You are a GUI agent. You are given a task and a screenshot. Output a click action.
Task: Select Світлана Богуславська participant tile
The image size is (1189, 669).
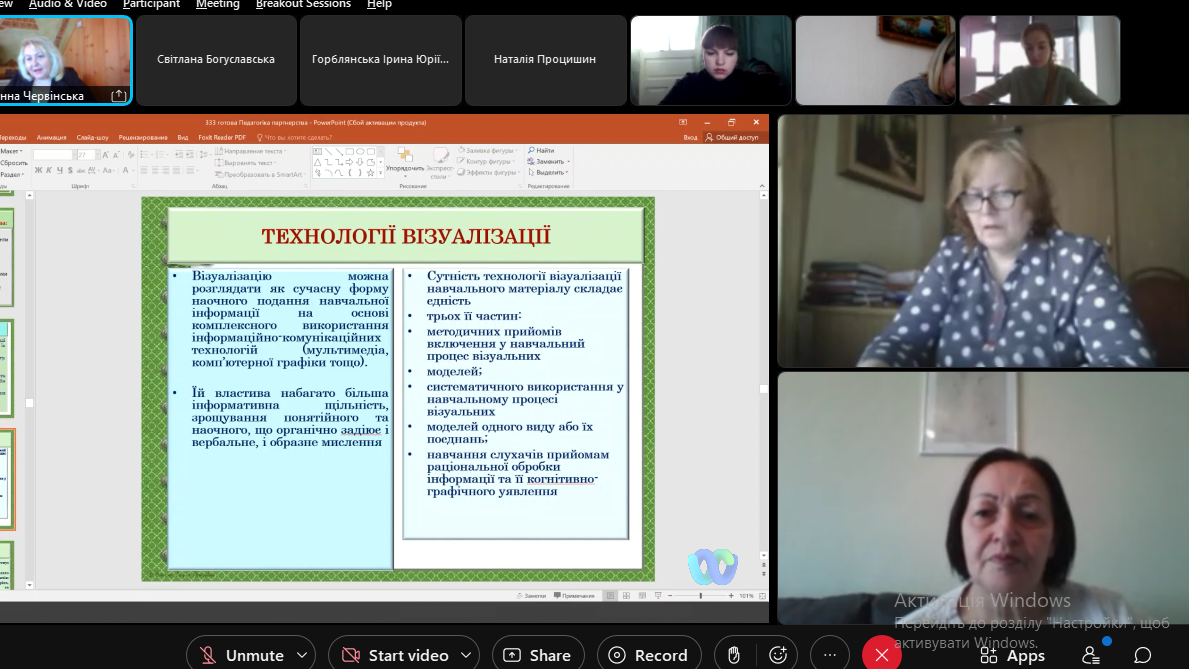[x=216, y=60]
